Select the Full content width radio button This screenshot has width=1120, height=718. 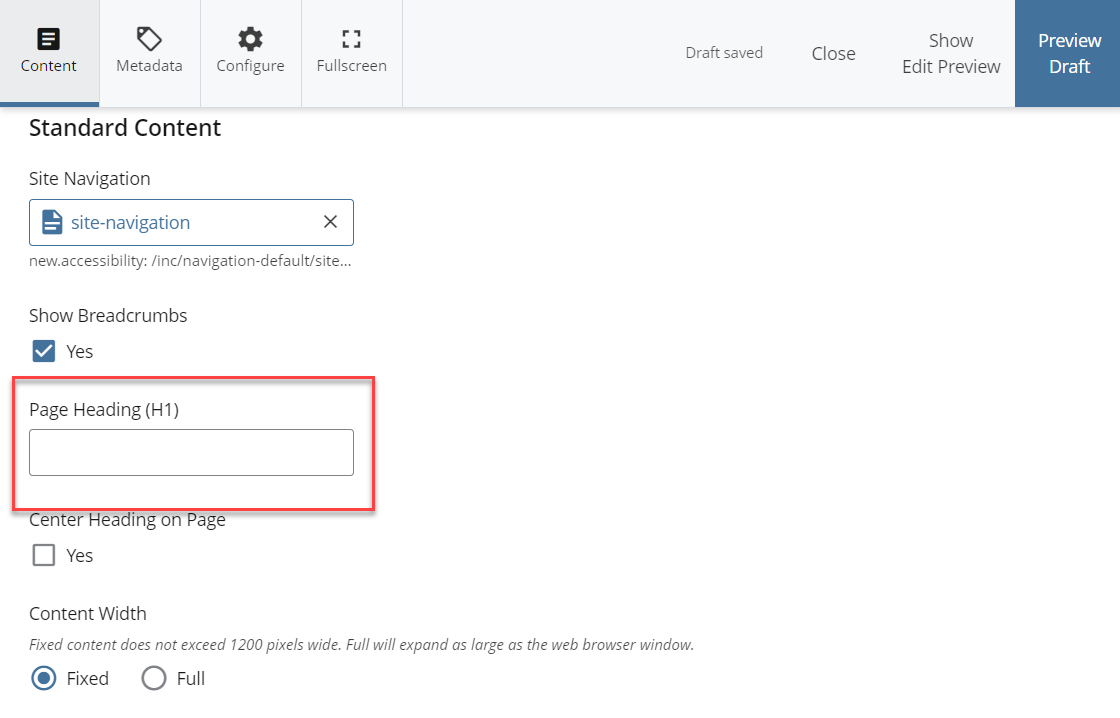[154, 678]
